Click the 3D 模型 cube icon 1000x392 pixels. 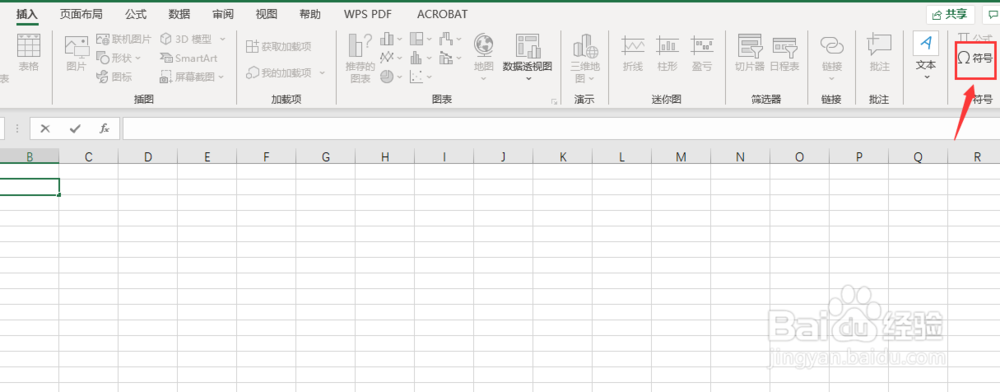tap(166, 40)
